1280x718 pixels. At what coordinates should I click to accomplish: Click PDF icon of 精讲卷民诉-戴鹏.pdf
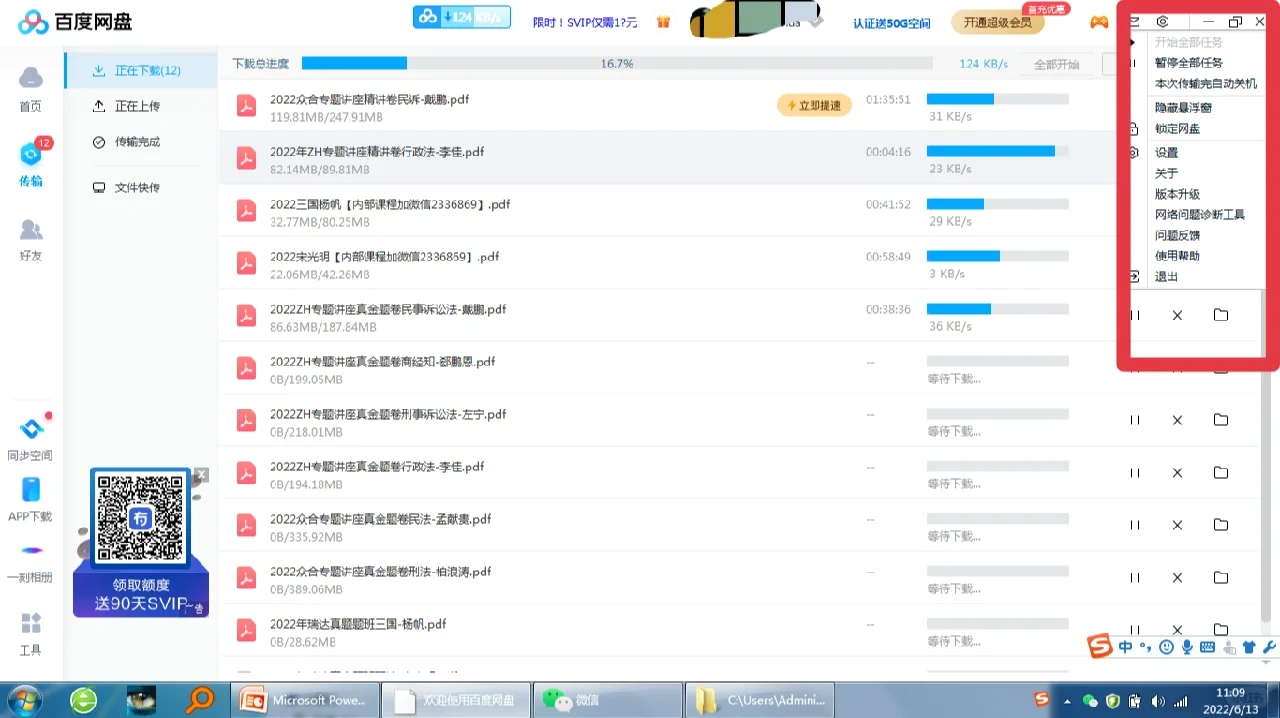[246, 105]
